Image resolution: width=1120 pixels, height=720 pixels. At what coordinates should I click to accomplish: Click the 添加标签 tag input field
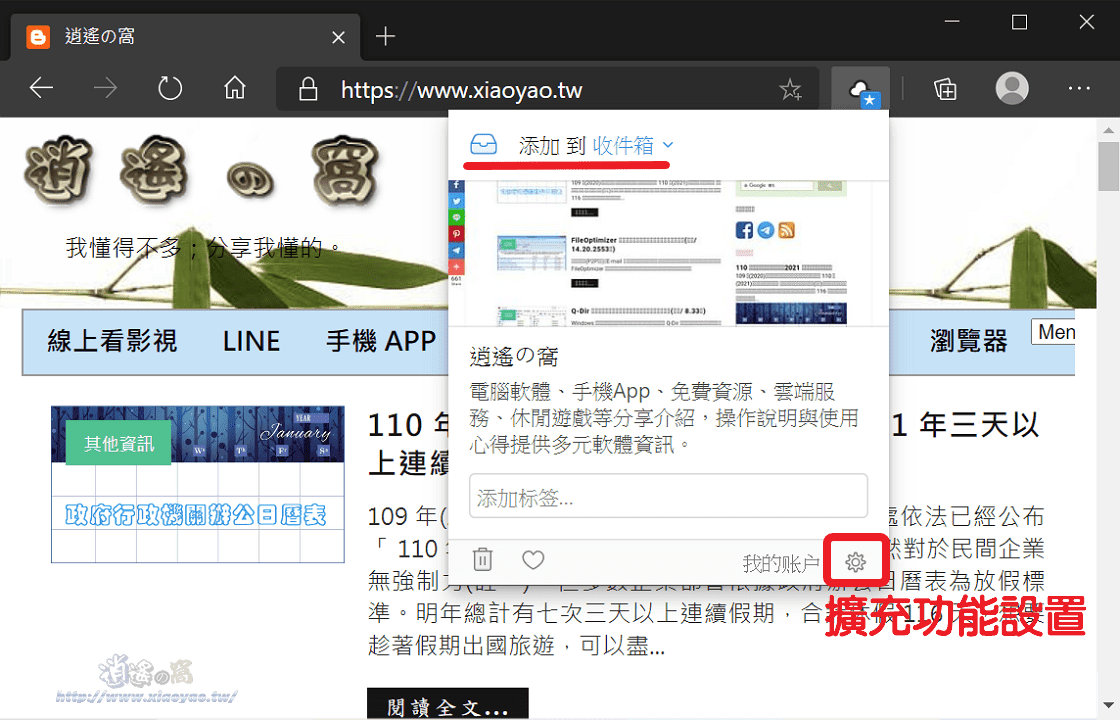[x=668, y=496]
